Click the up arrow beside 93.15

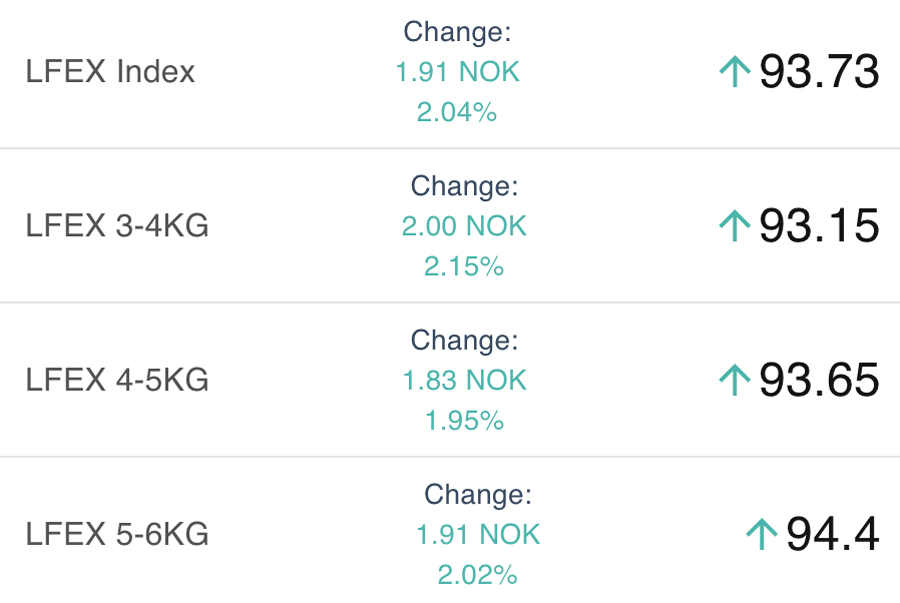[735, 226]
